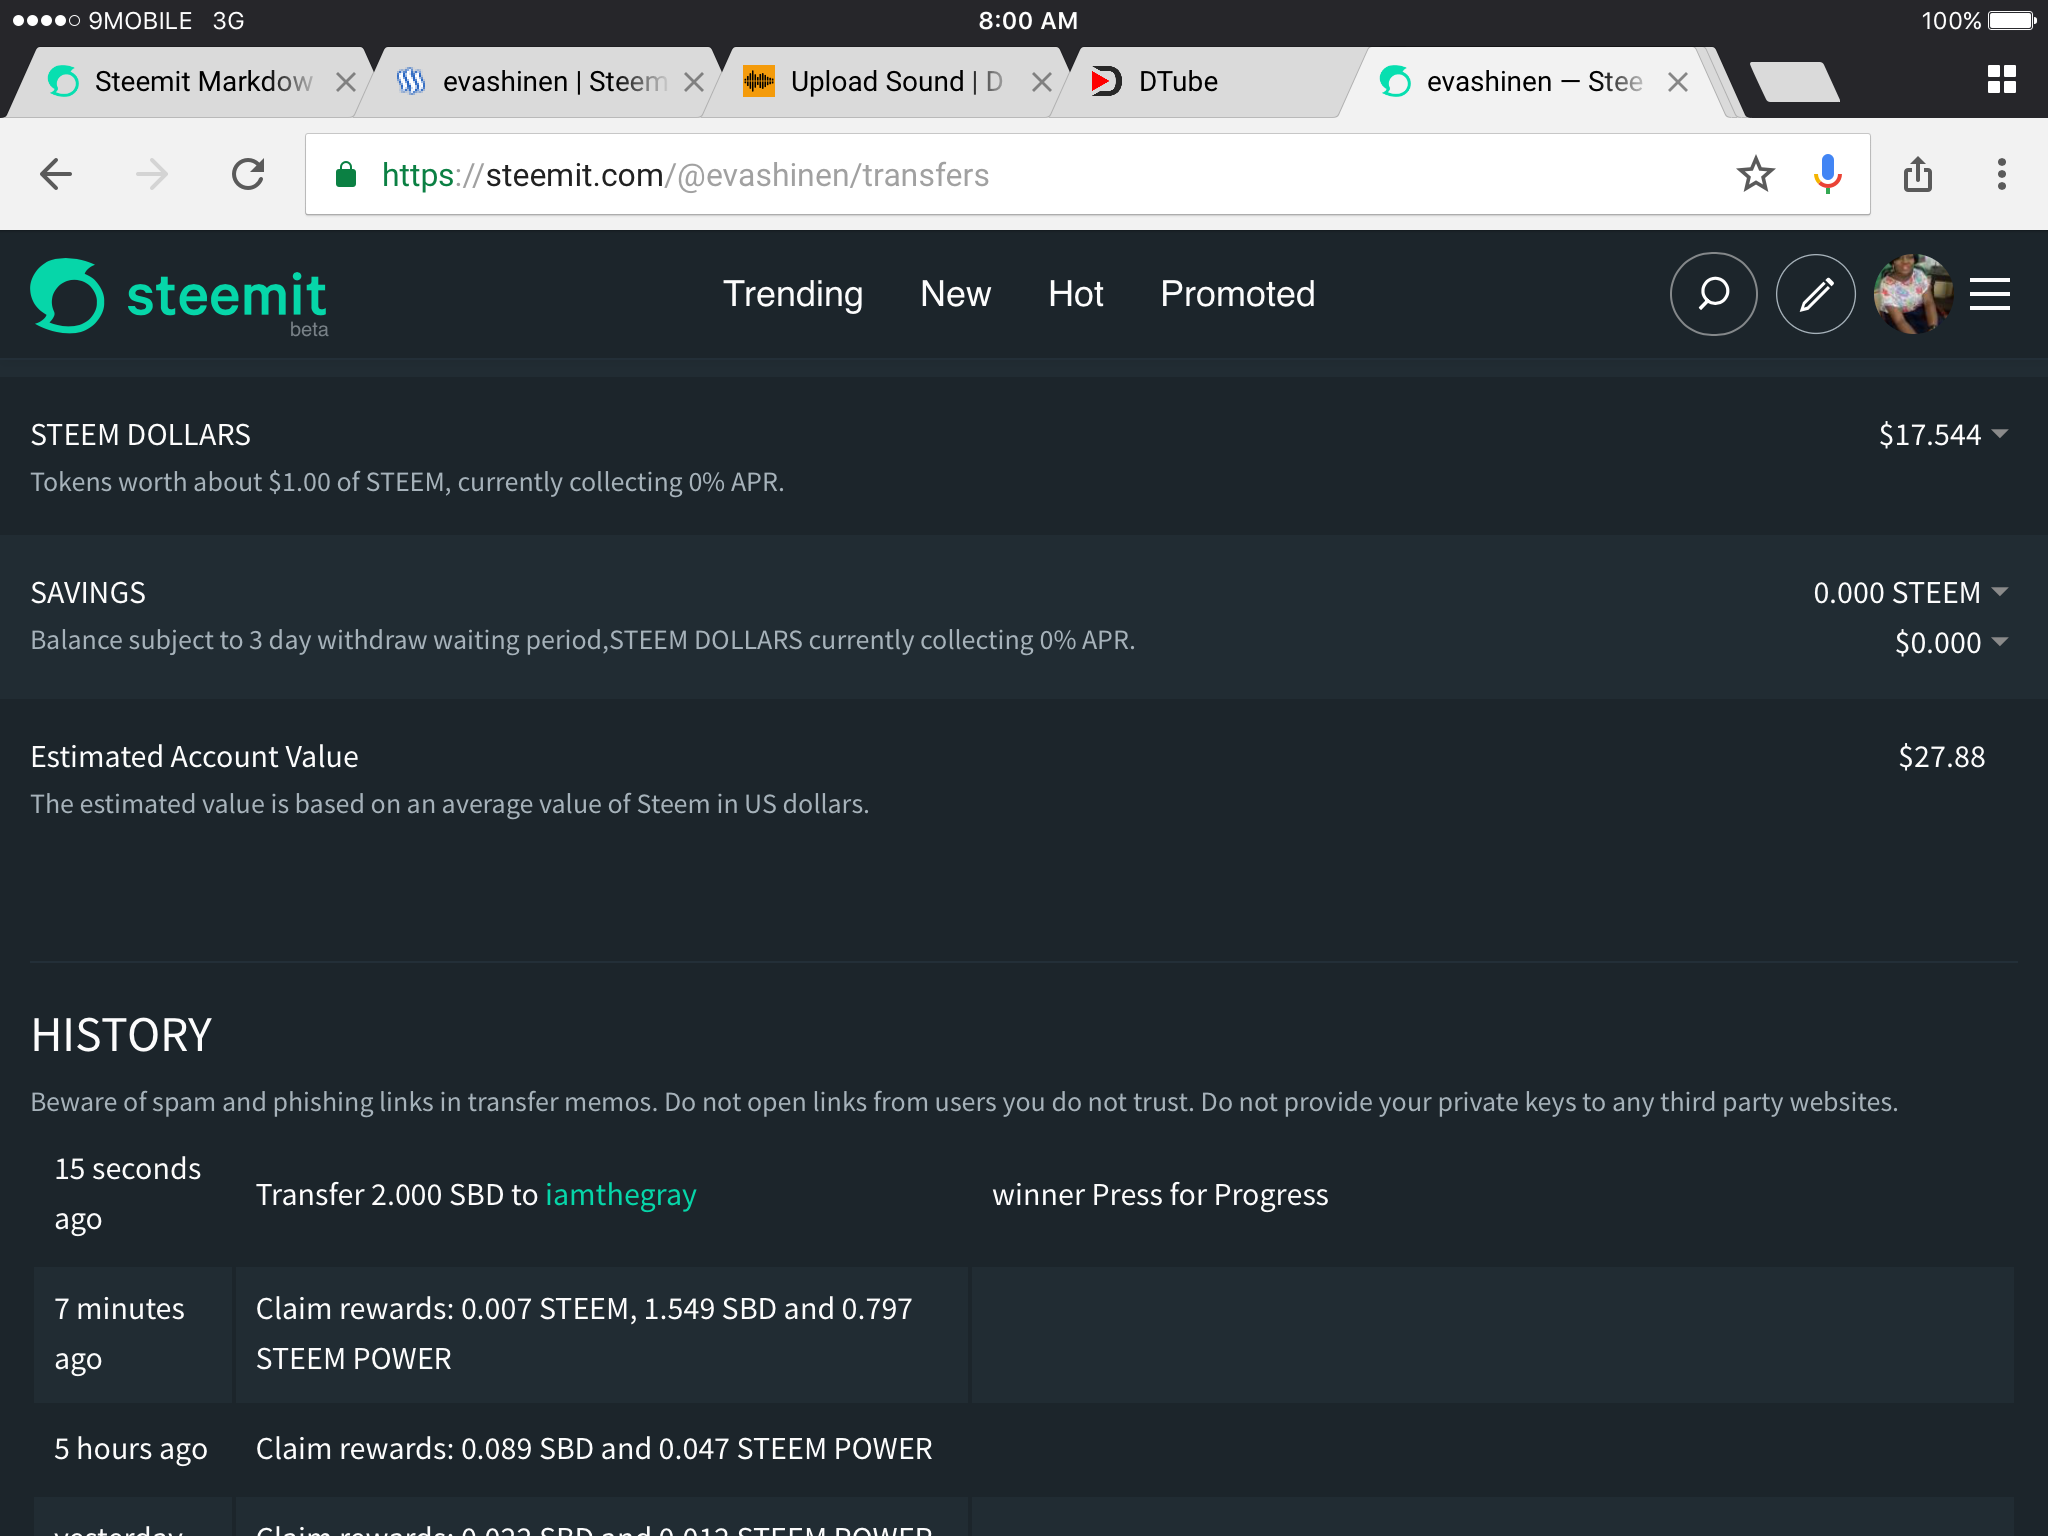Click the '5 hours ago' timestamp
Image resolution: width=2048 pixels, height=1536 pixels.
point(131,1449)
